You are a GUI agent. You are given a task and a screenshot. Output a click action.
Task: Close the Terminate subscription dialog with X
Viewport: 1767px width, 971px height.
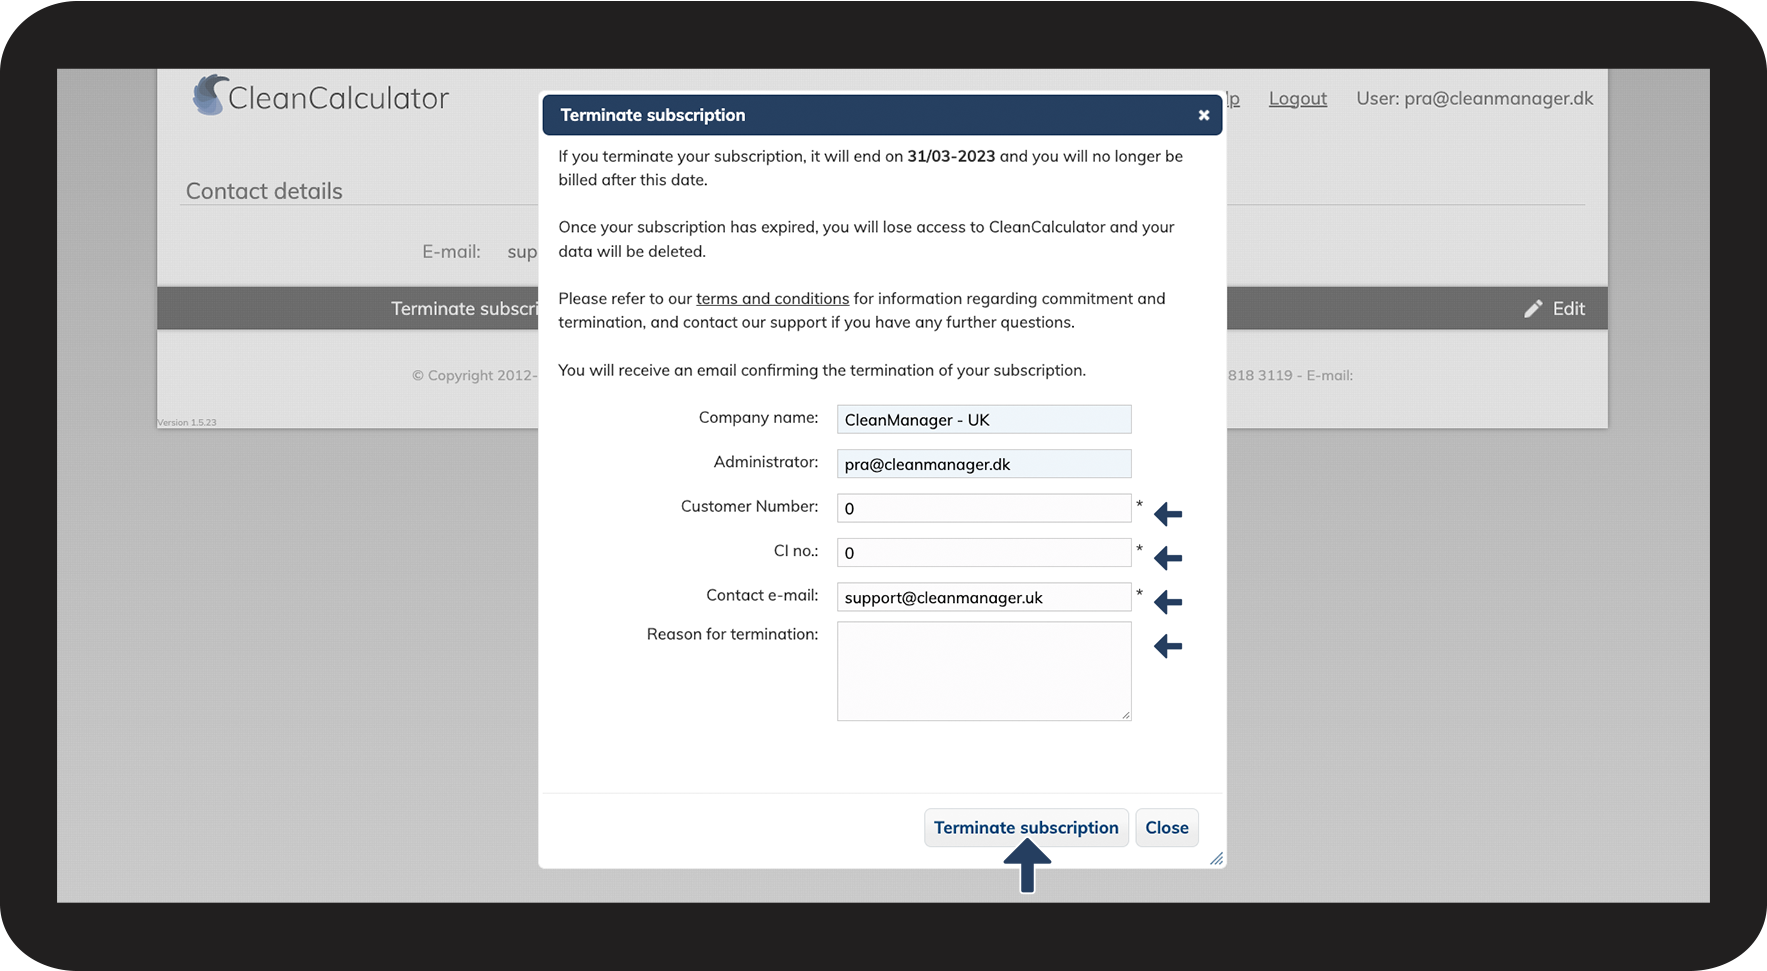[1204, 115]
